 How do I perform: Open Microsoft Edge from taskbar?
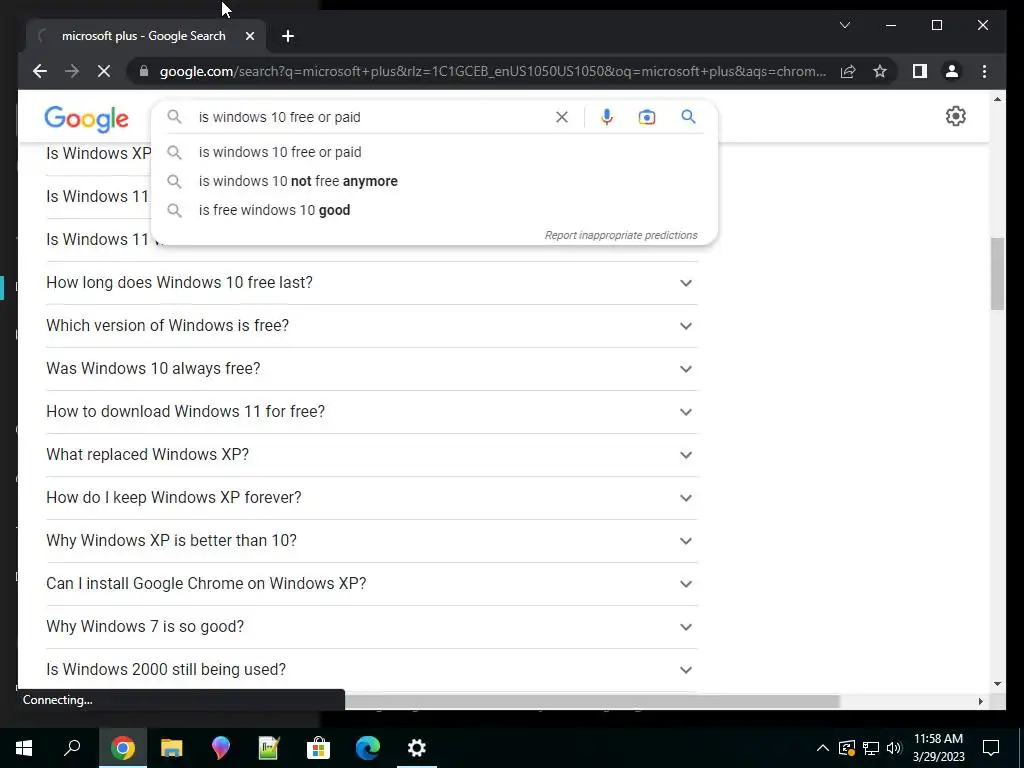[368, 748]
